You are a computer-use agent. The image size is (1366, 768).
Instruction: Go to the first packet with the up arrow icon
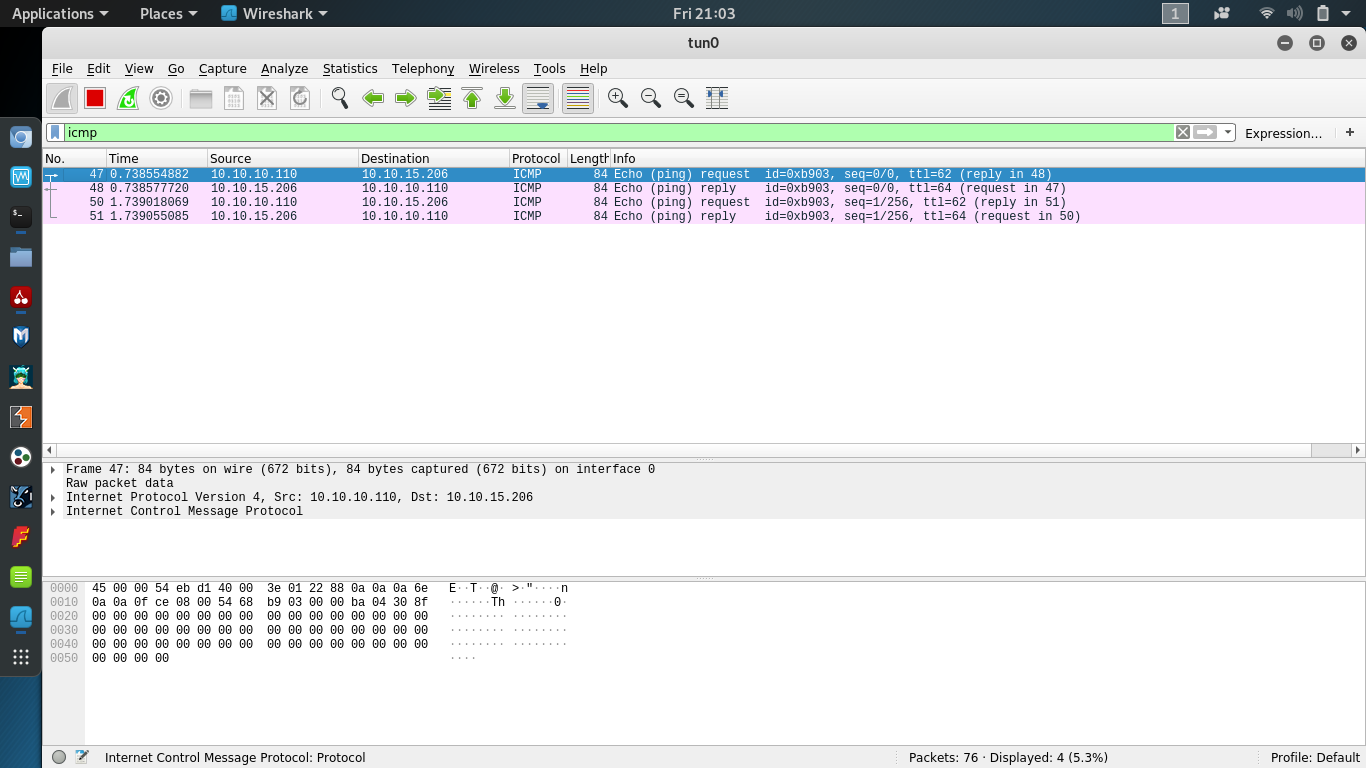point(471,97)
